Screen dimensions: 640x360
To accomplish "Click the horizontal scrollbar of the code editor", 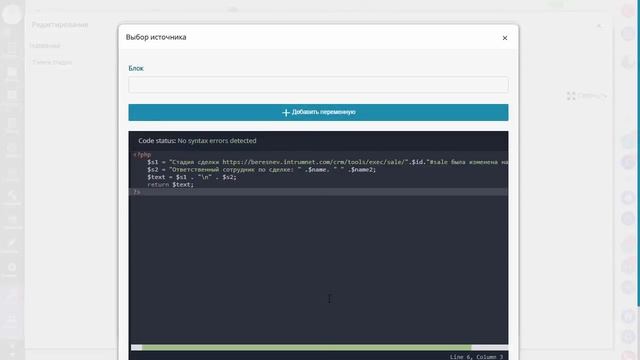I will pos(307,347).
